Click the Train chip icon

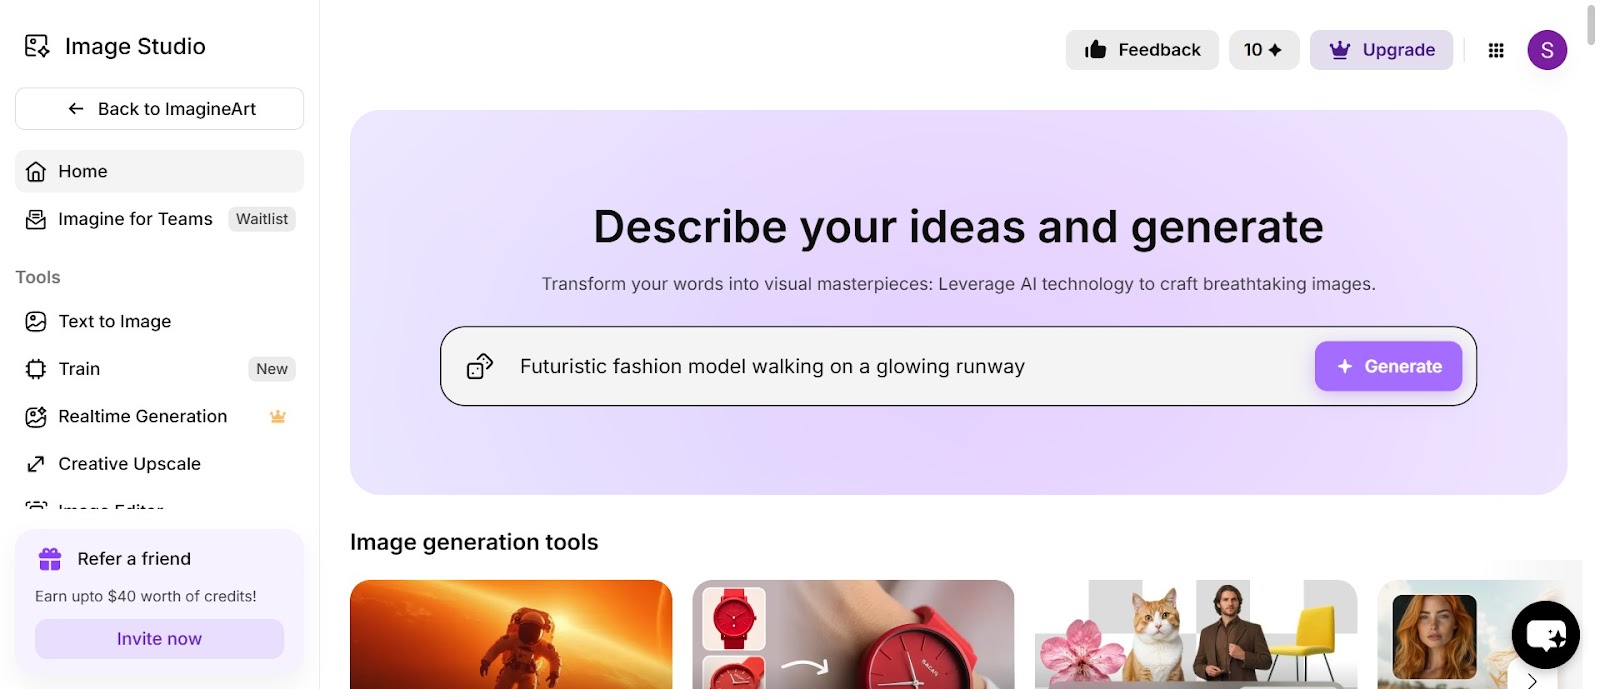[x=36, y=369]
